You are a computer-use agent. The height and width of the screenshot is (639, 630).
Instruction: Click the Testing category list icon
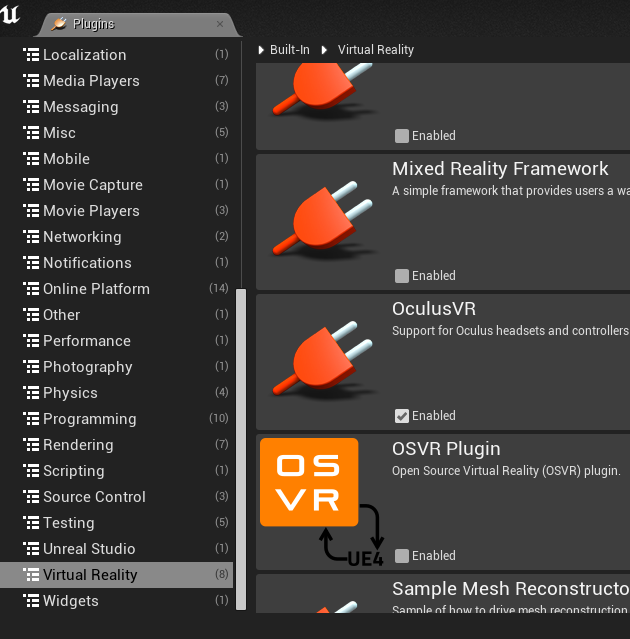click(x=31, y=523)
